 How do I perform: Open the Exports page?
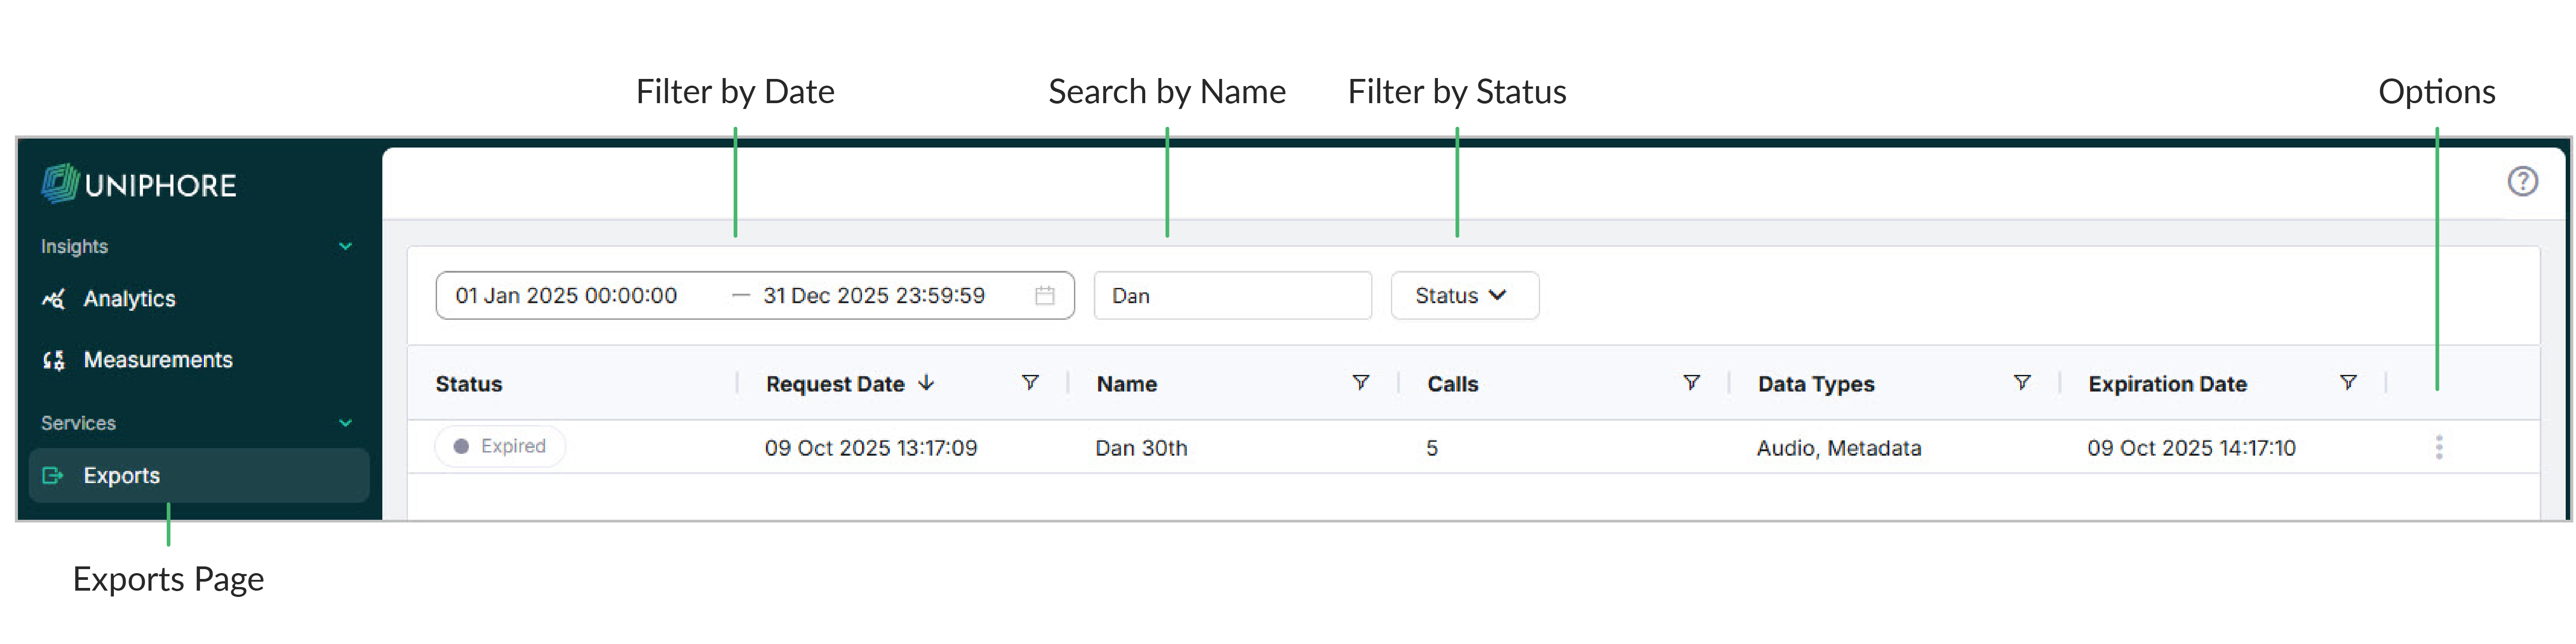[199, 476]
